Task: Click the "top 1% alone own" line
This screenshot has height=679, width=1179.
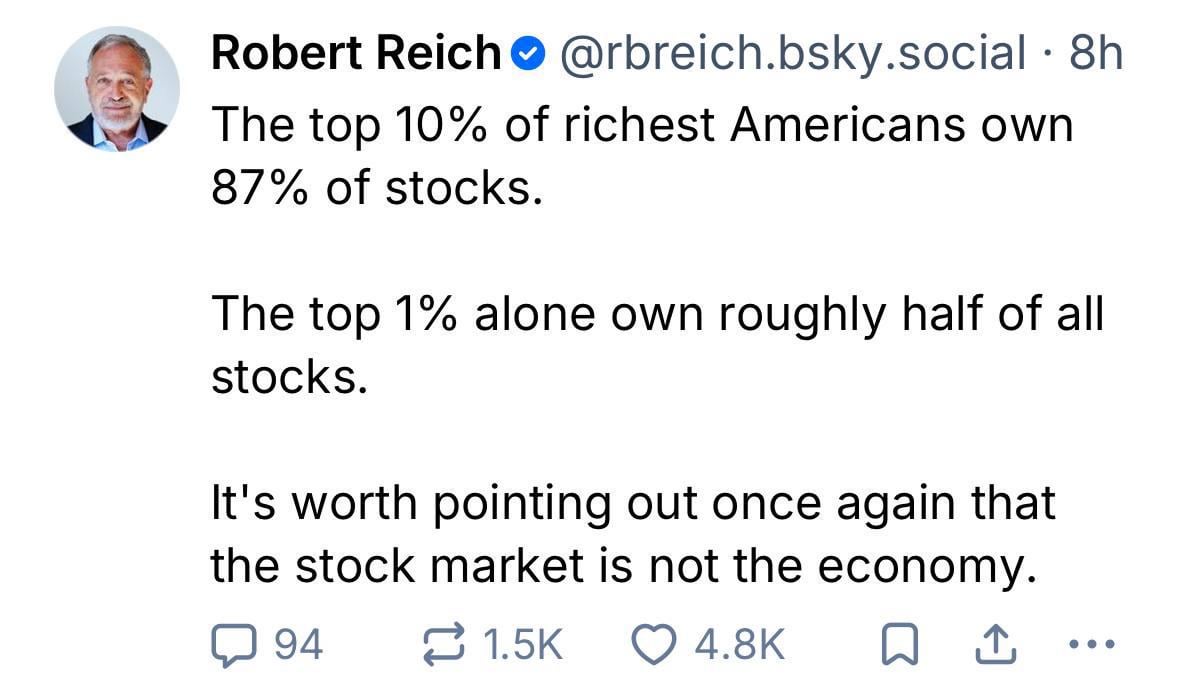Action: [x=657, y=314]
